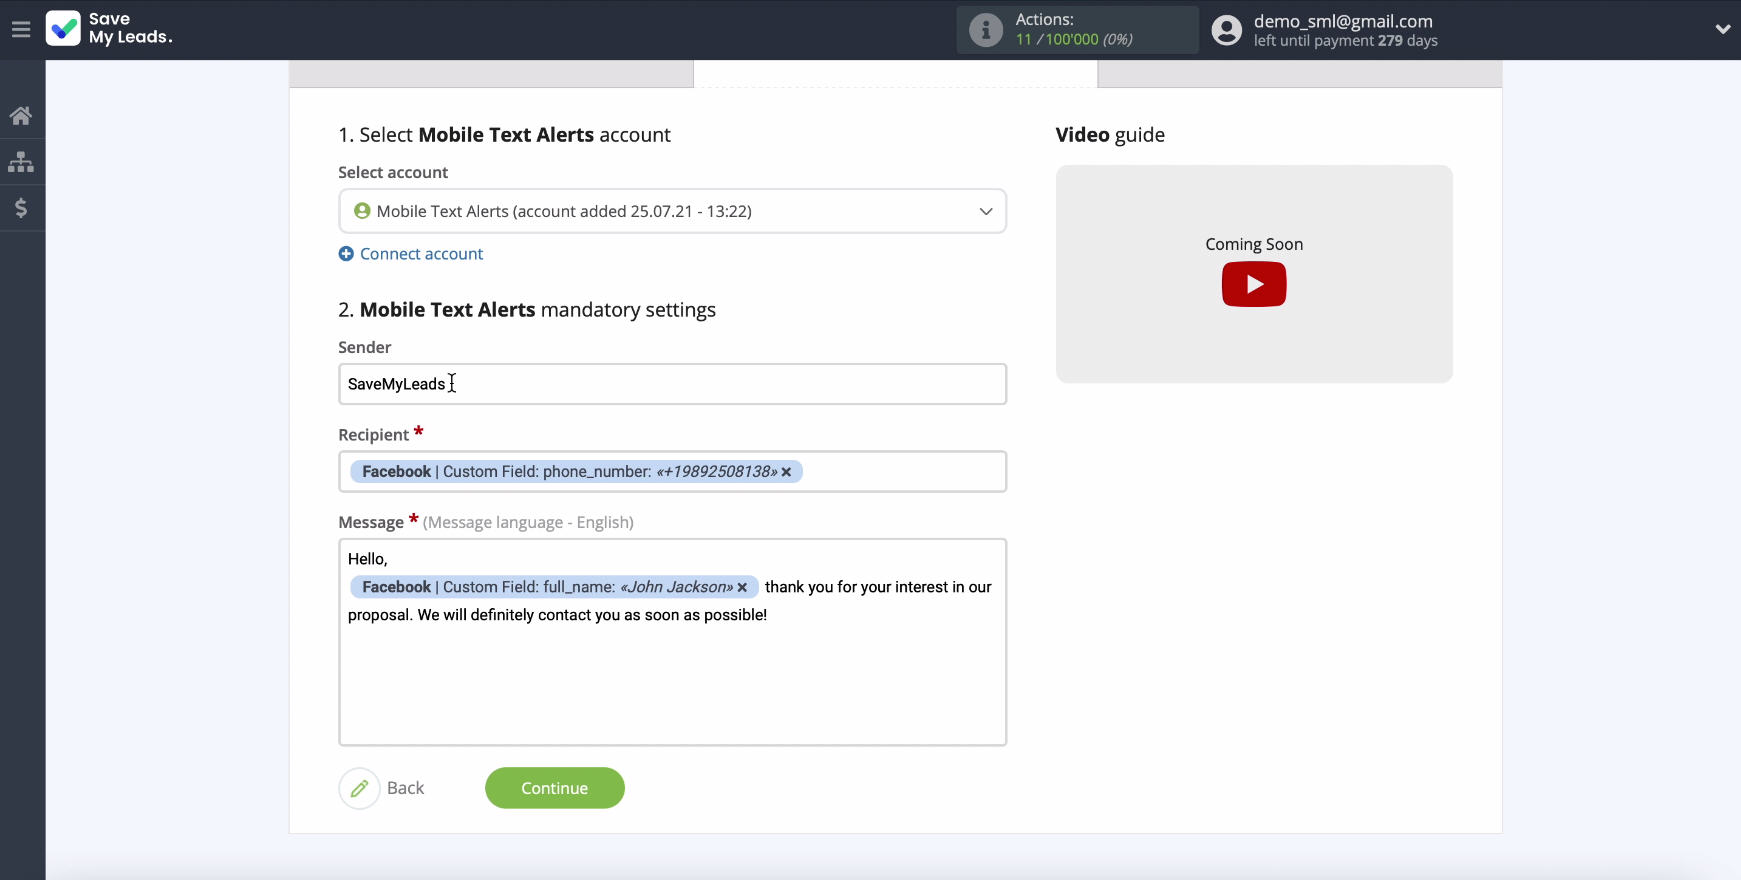This screenshot has width=1741, height=880.
Task: Open the Select account dropdown
Action: coord(672,211)
